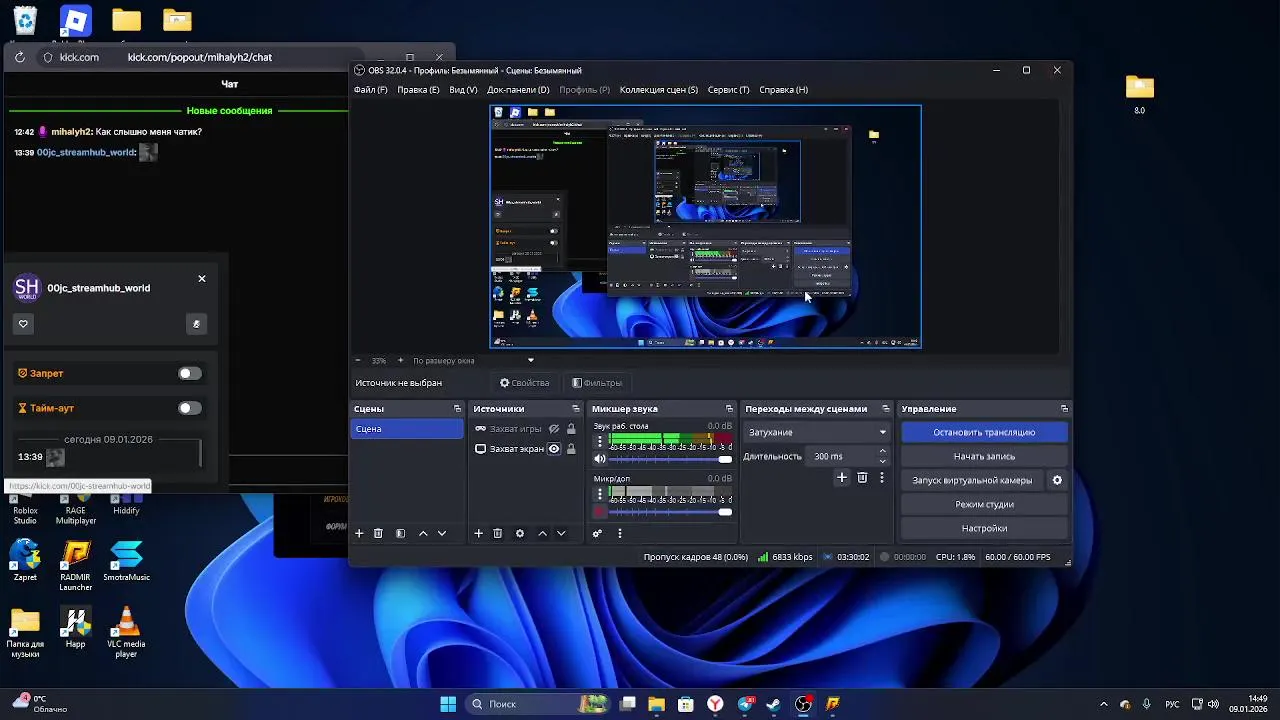Toggle the Тайм-аут switch in the Kick user card
This screenshot has width=1280, height=720.
pyautogui.click(x=189, y=408)
